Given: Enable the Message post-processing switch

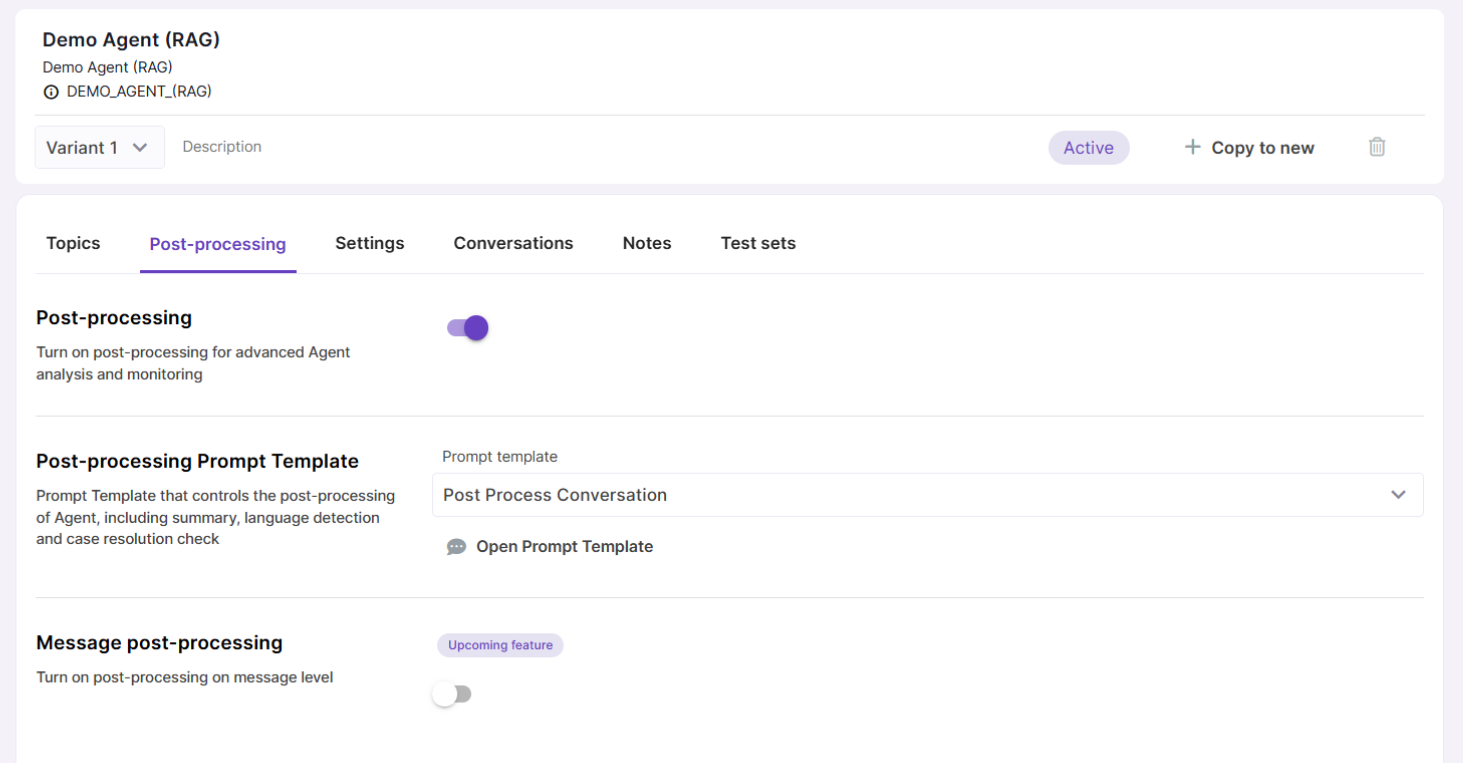Looking at the screenshot, I should click(x=452, y=694).
